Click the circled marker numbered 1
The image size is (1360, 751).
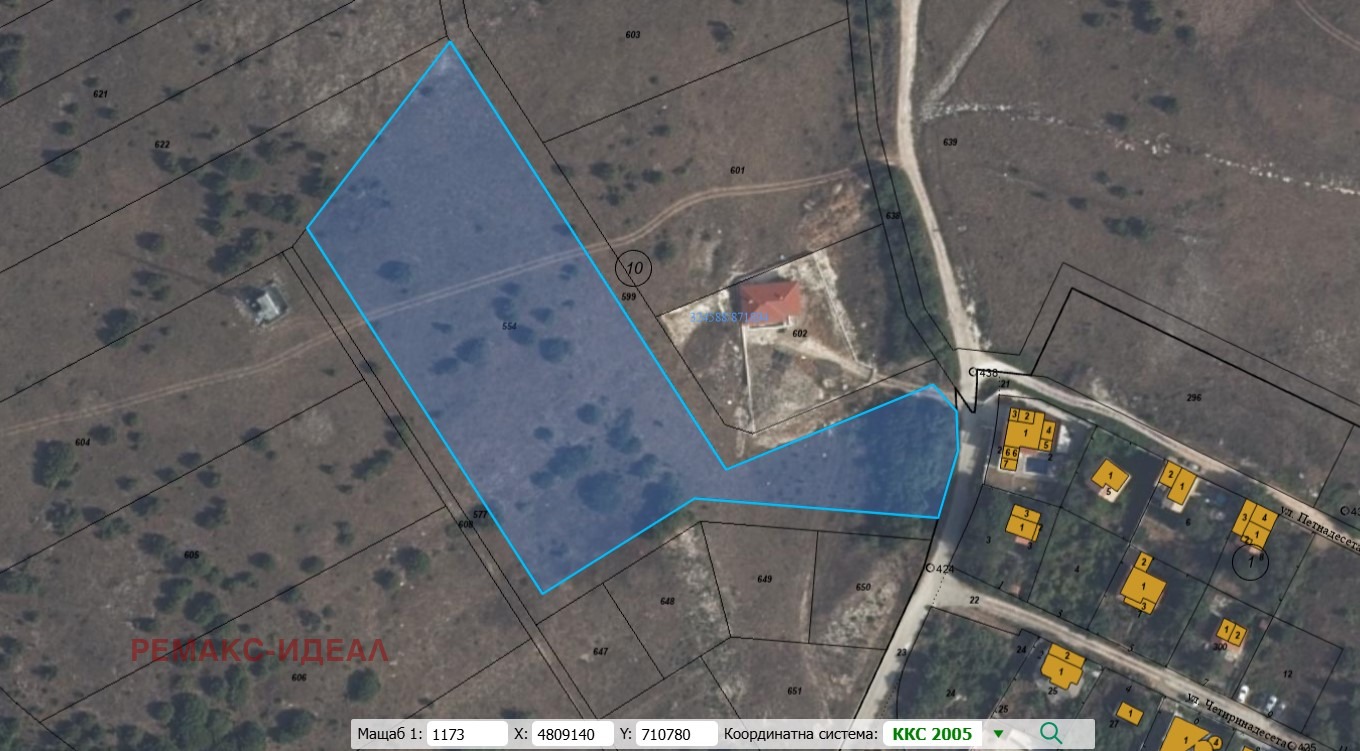click(x=1250, y=563)
